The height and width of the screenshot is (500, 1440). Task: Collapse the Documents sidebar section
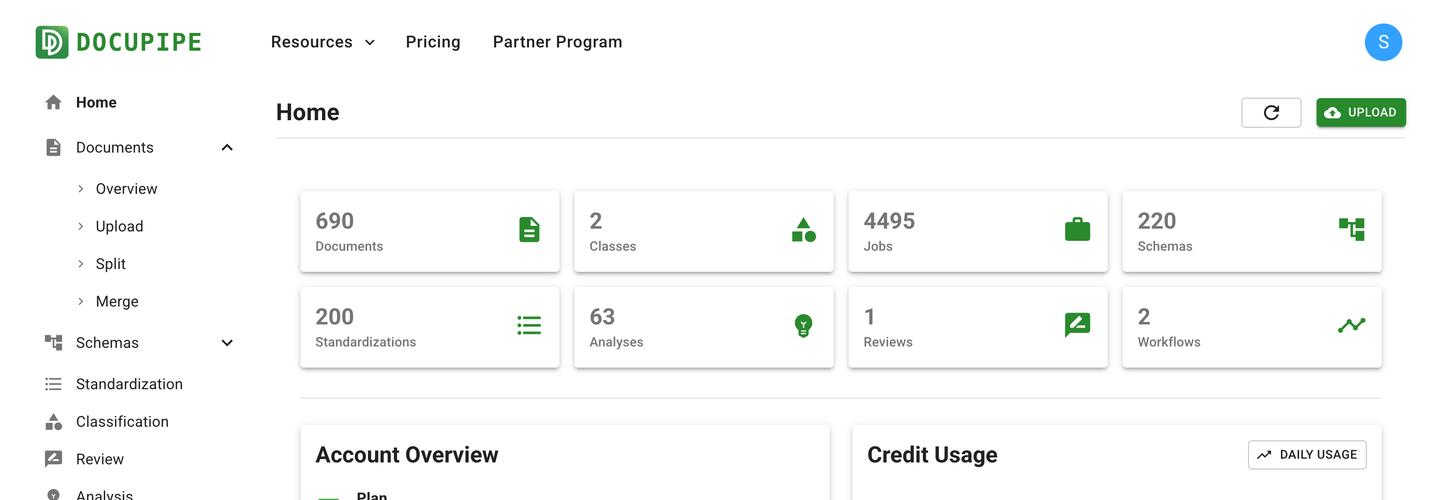click(227, 148)
